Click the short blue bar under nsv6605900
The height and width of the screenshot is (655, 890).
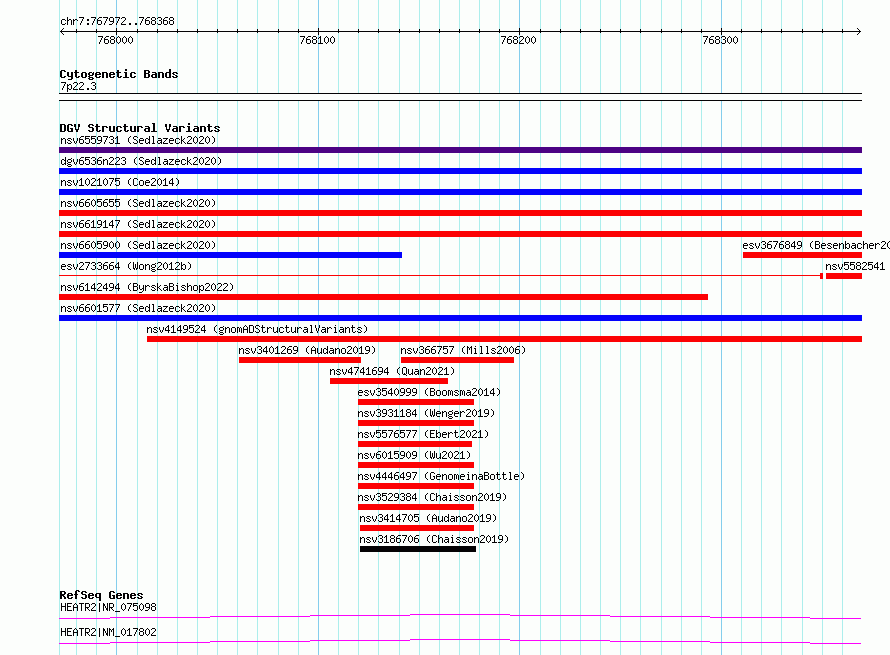(x=230, y=255)
